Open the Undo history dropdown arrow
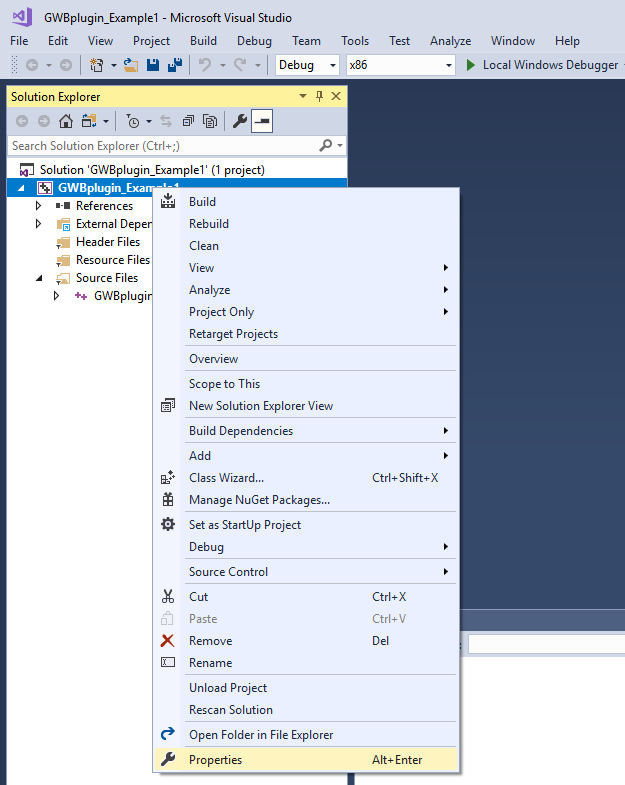The height and width of the screenshot is (785, 625). [x=223, y=65]
